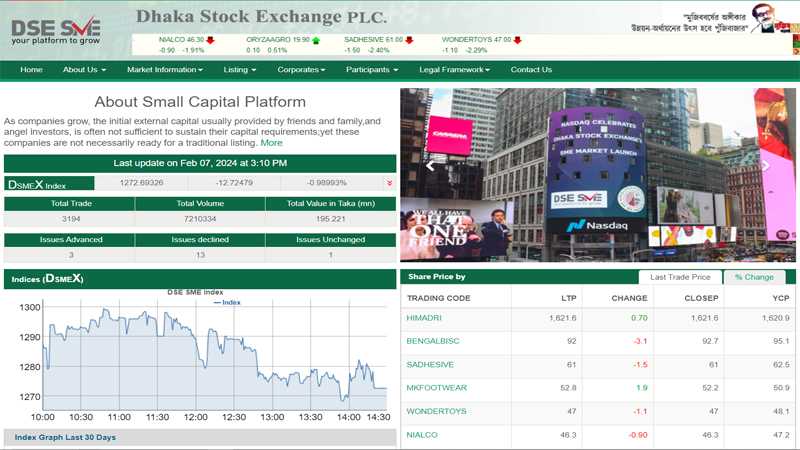Expand the Market Information dropdown
Viewport: 800px width, 450px height.
pos(164,70)
